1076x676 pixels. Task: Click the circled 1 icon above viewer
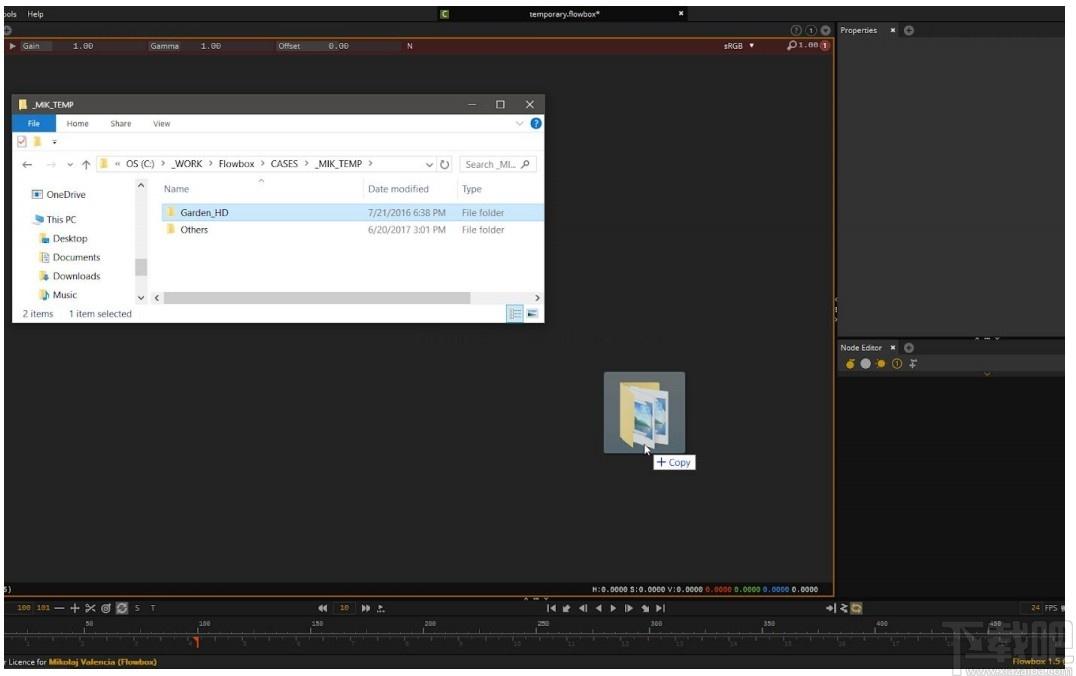tap(810, 30)
